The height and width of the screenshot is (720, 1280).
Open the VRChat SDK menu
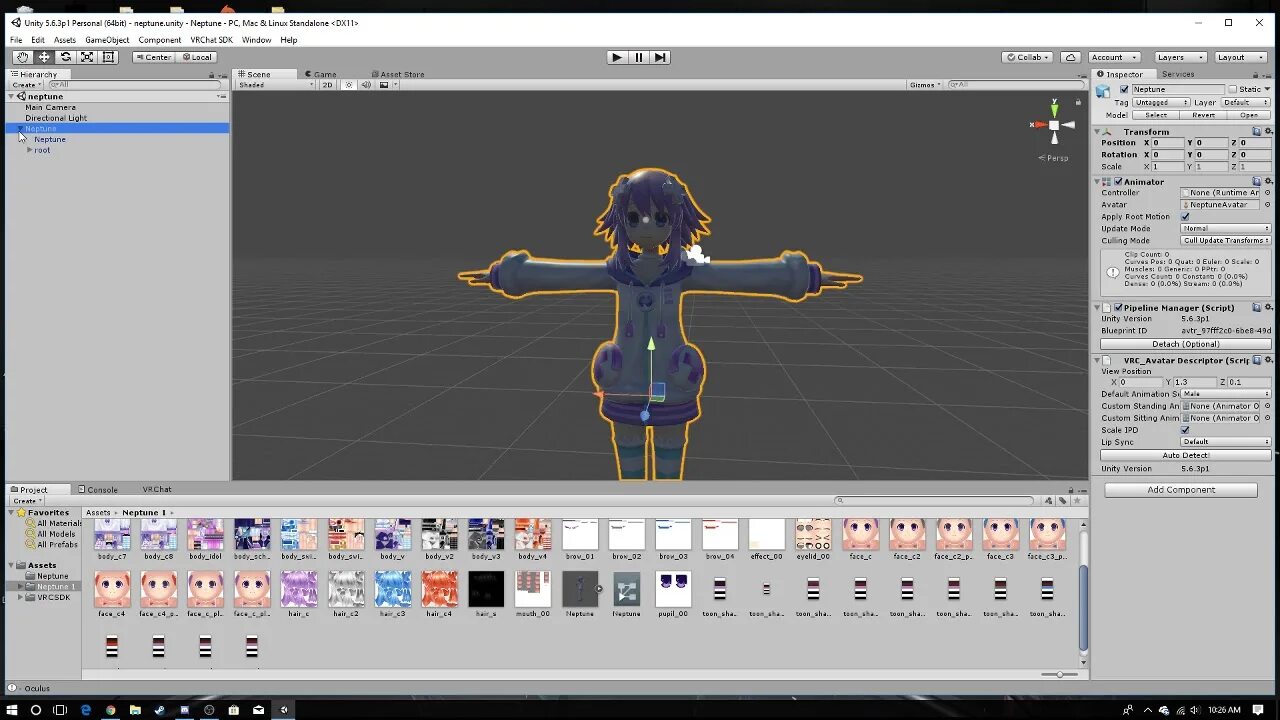click(212, 40)
